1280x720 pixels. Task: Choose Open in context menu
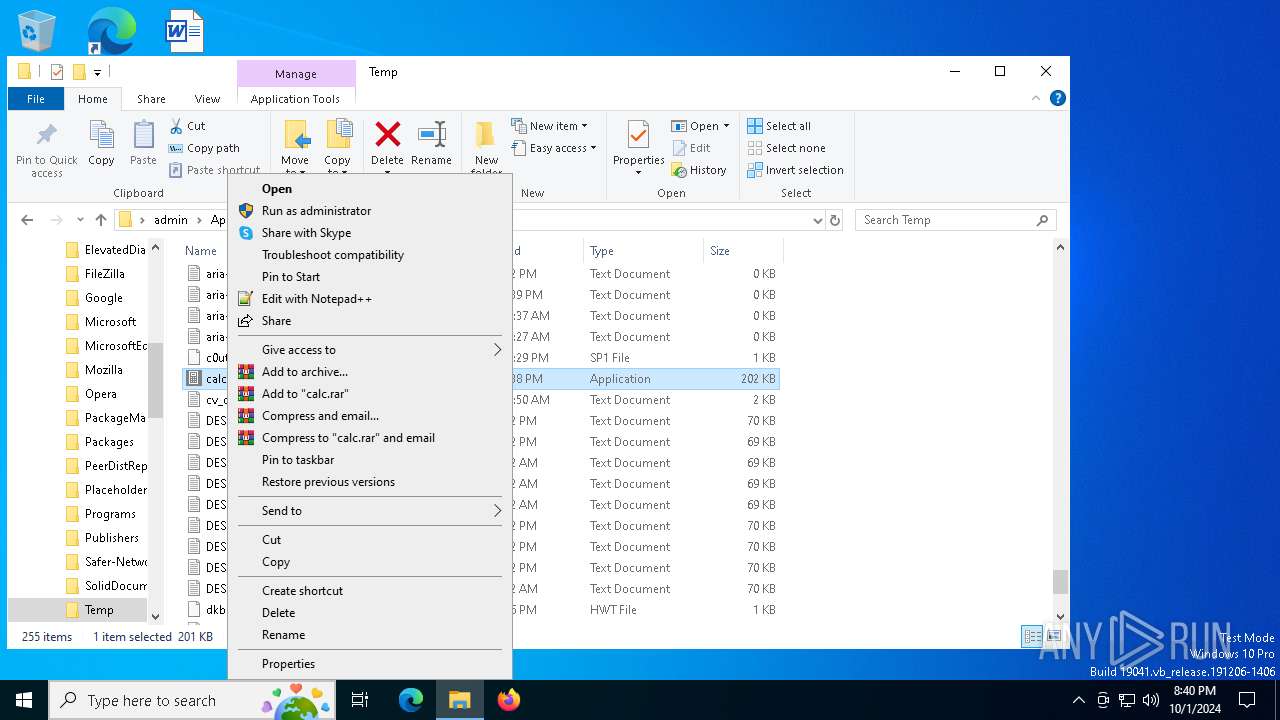click(370, 189)
